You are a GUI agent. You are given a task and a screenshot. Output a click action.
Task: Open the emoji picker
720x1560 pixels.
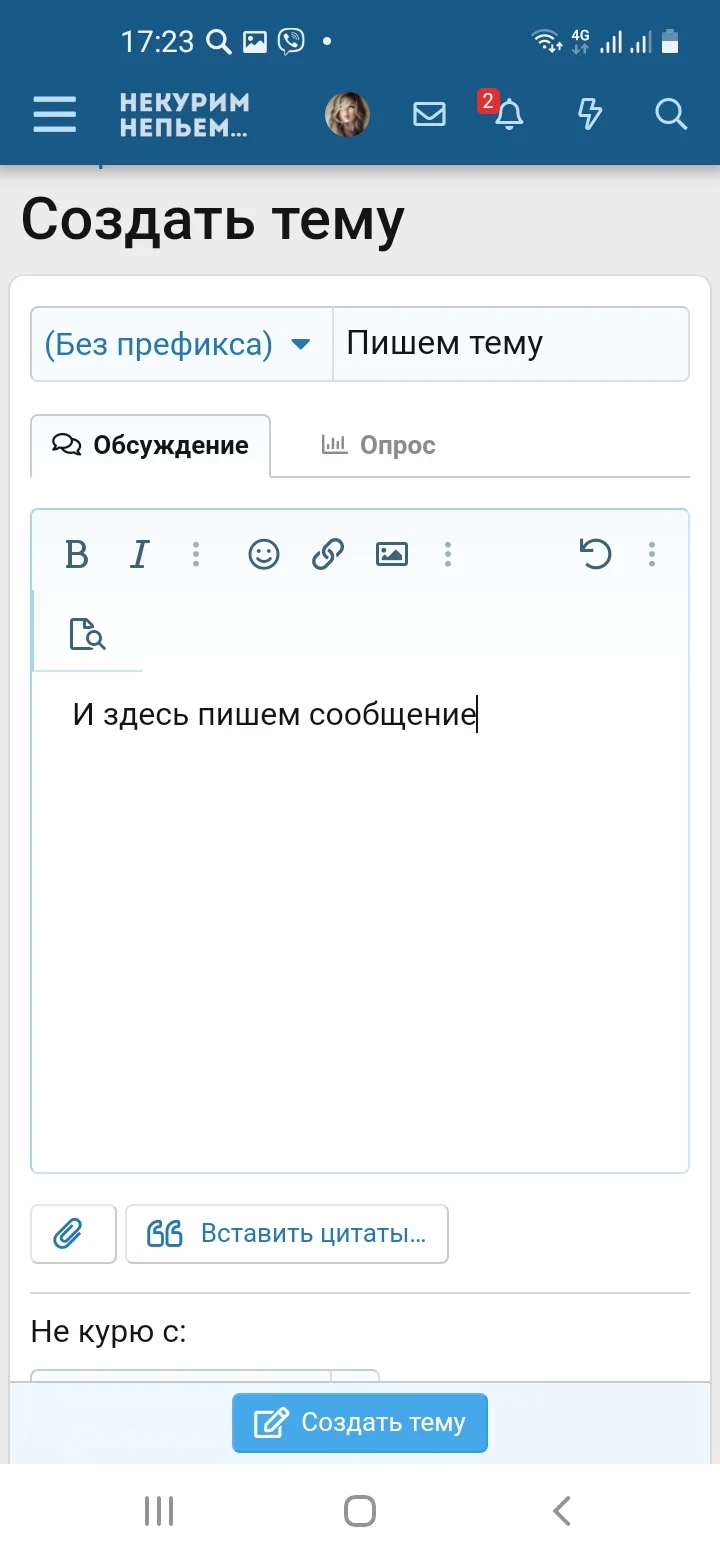pos(263,554)
